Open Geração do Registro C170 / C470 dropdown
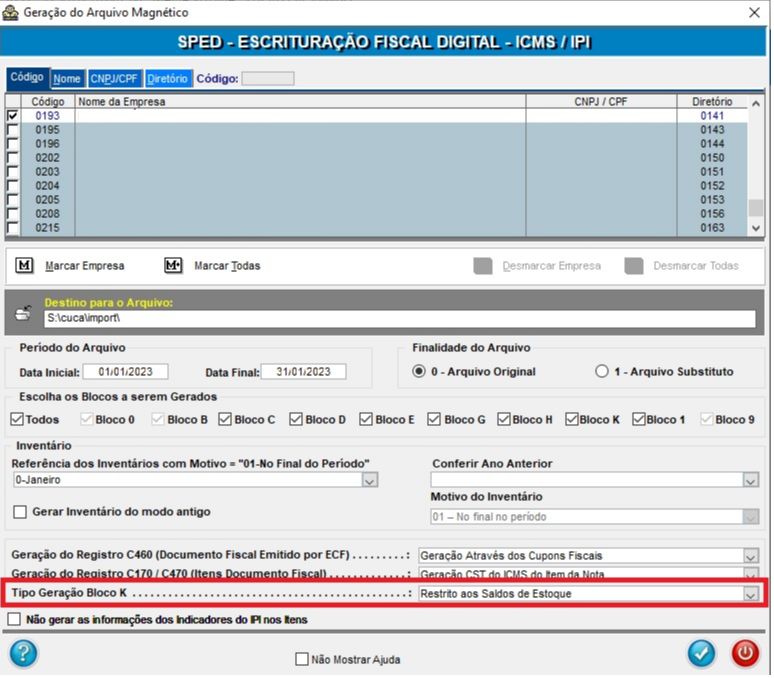774x678 pixels. coord(751,574)
